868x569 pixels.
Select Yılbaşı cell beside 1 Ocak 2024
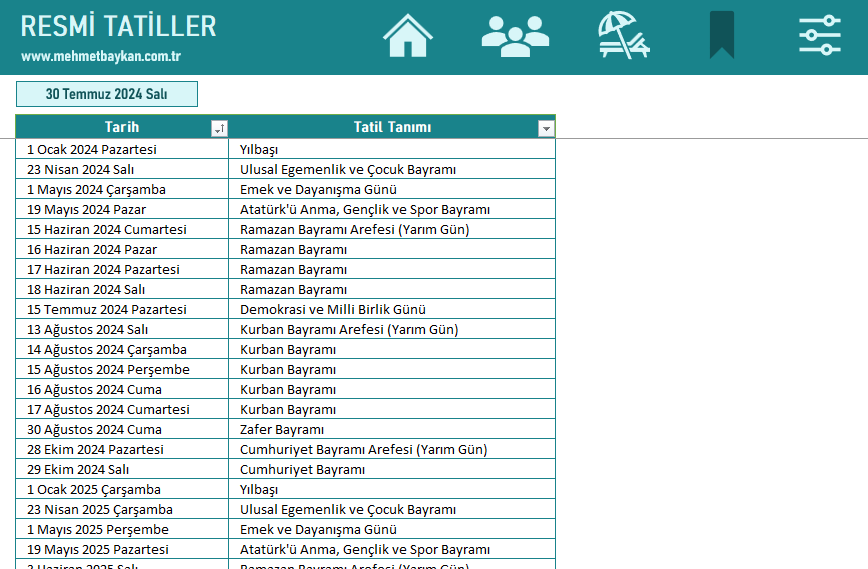point(392,149)
